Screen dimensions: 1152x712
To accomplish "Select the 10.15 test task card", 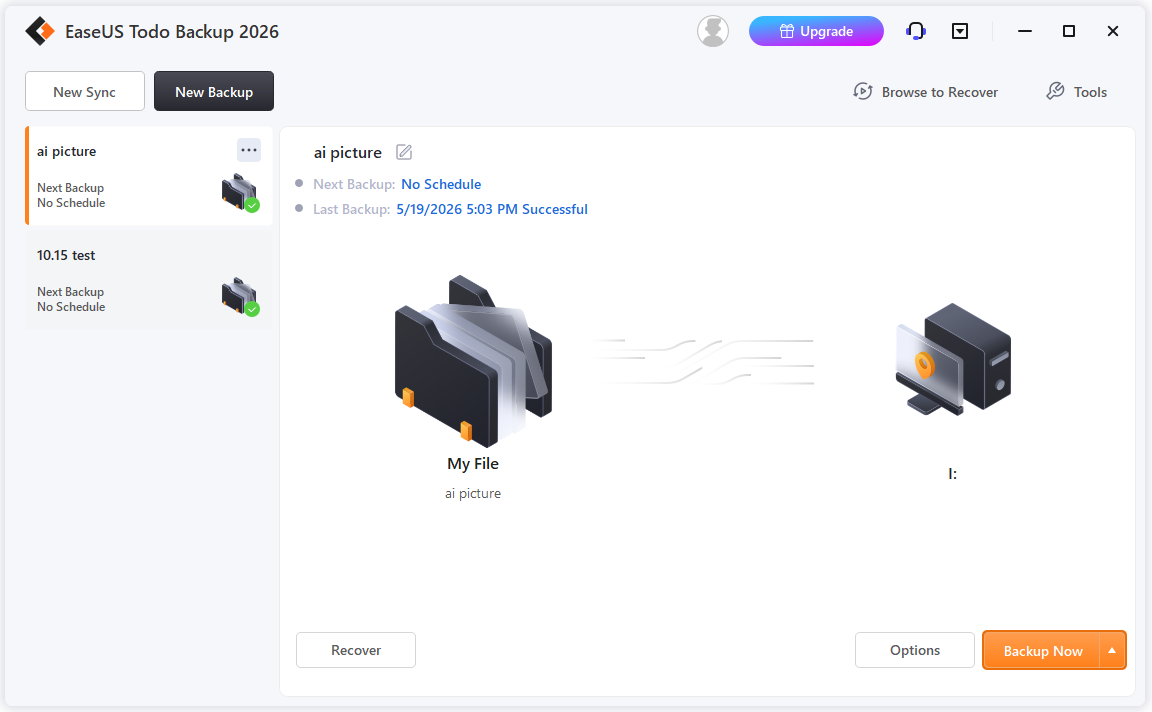I will [x=149, y=281].
